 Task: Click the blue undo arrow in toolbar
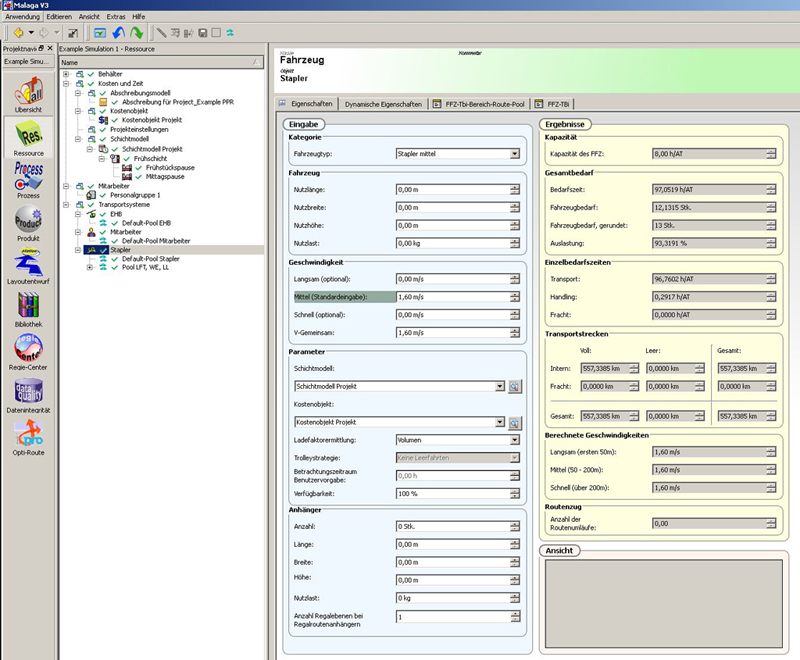click(x=118, y=33)
